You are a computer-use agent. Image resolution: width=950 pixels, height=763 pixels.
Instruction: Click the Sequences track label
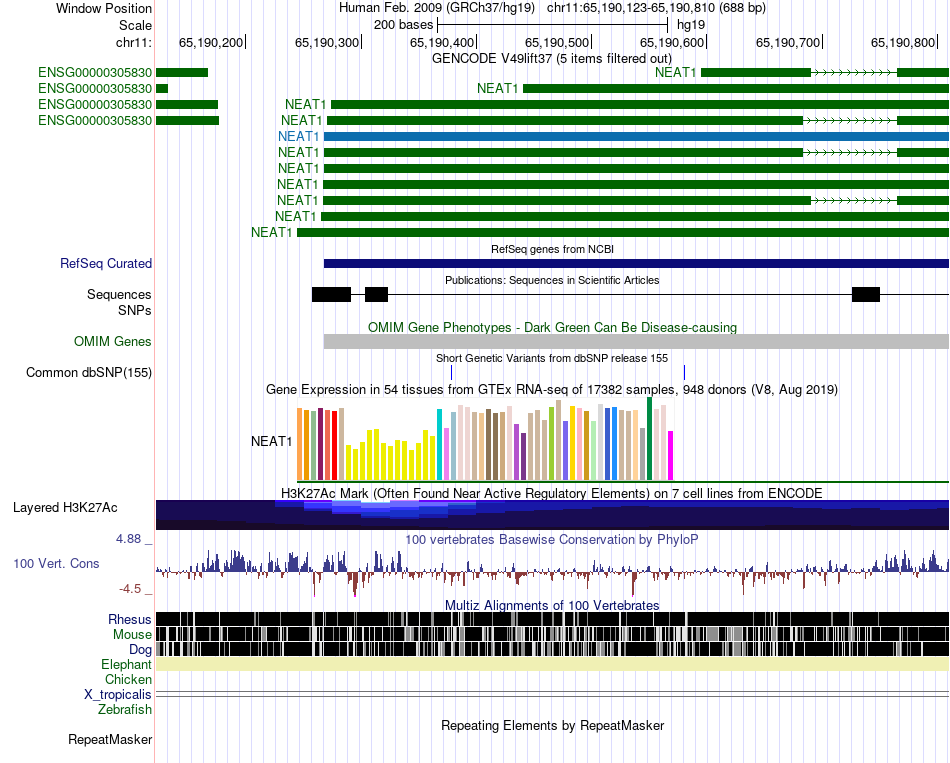[119, 295]
